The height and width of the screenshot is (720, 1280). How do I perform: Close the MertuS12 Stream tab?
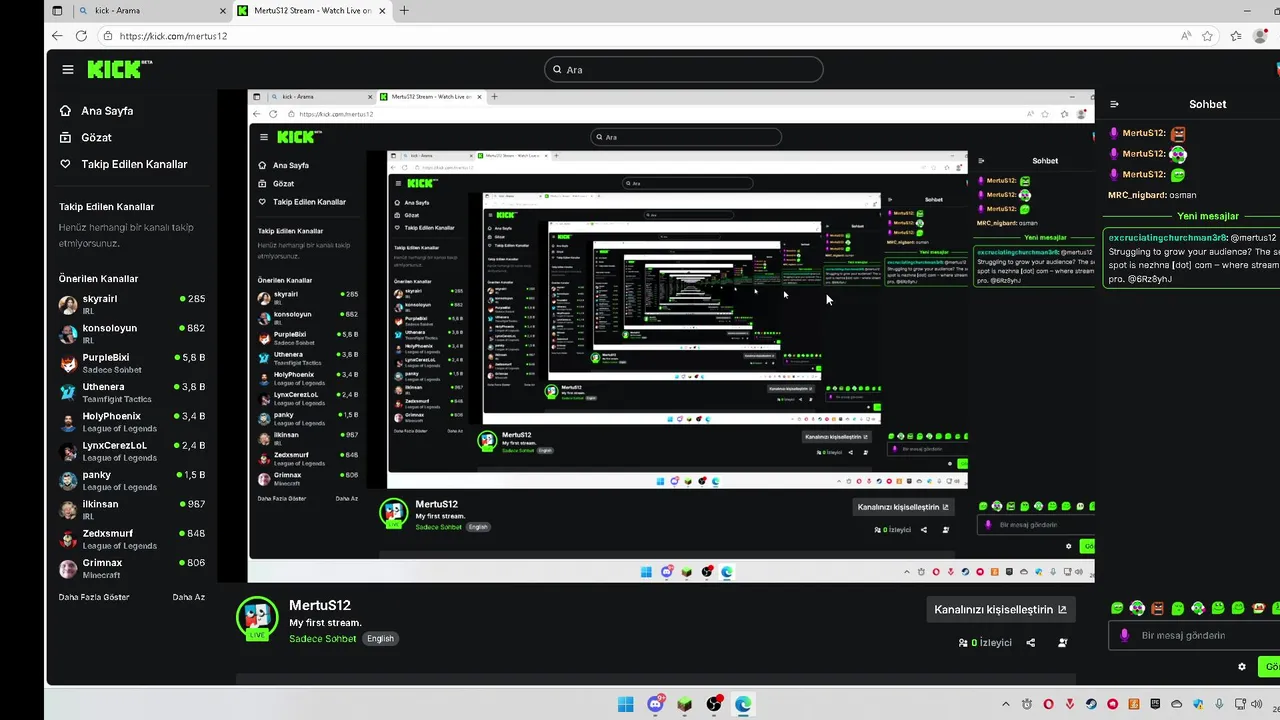(x=382, y=11)
